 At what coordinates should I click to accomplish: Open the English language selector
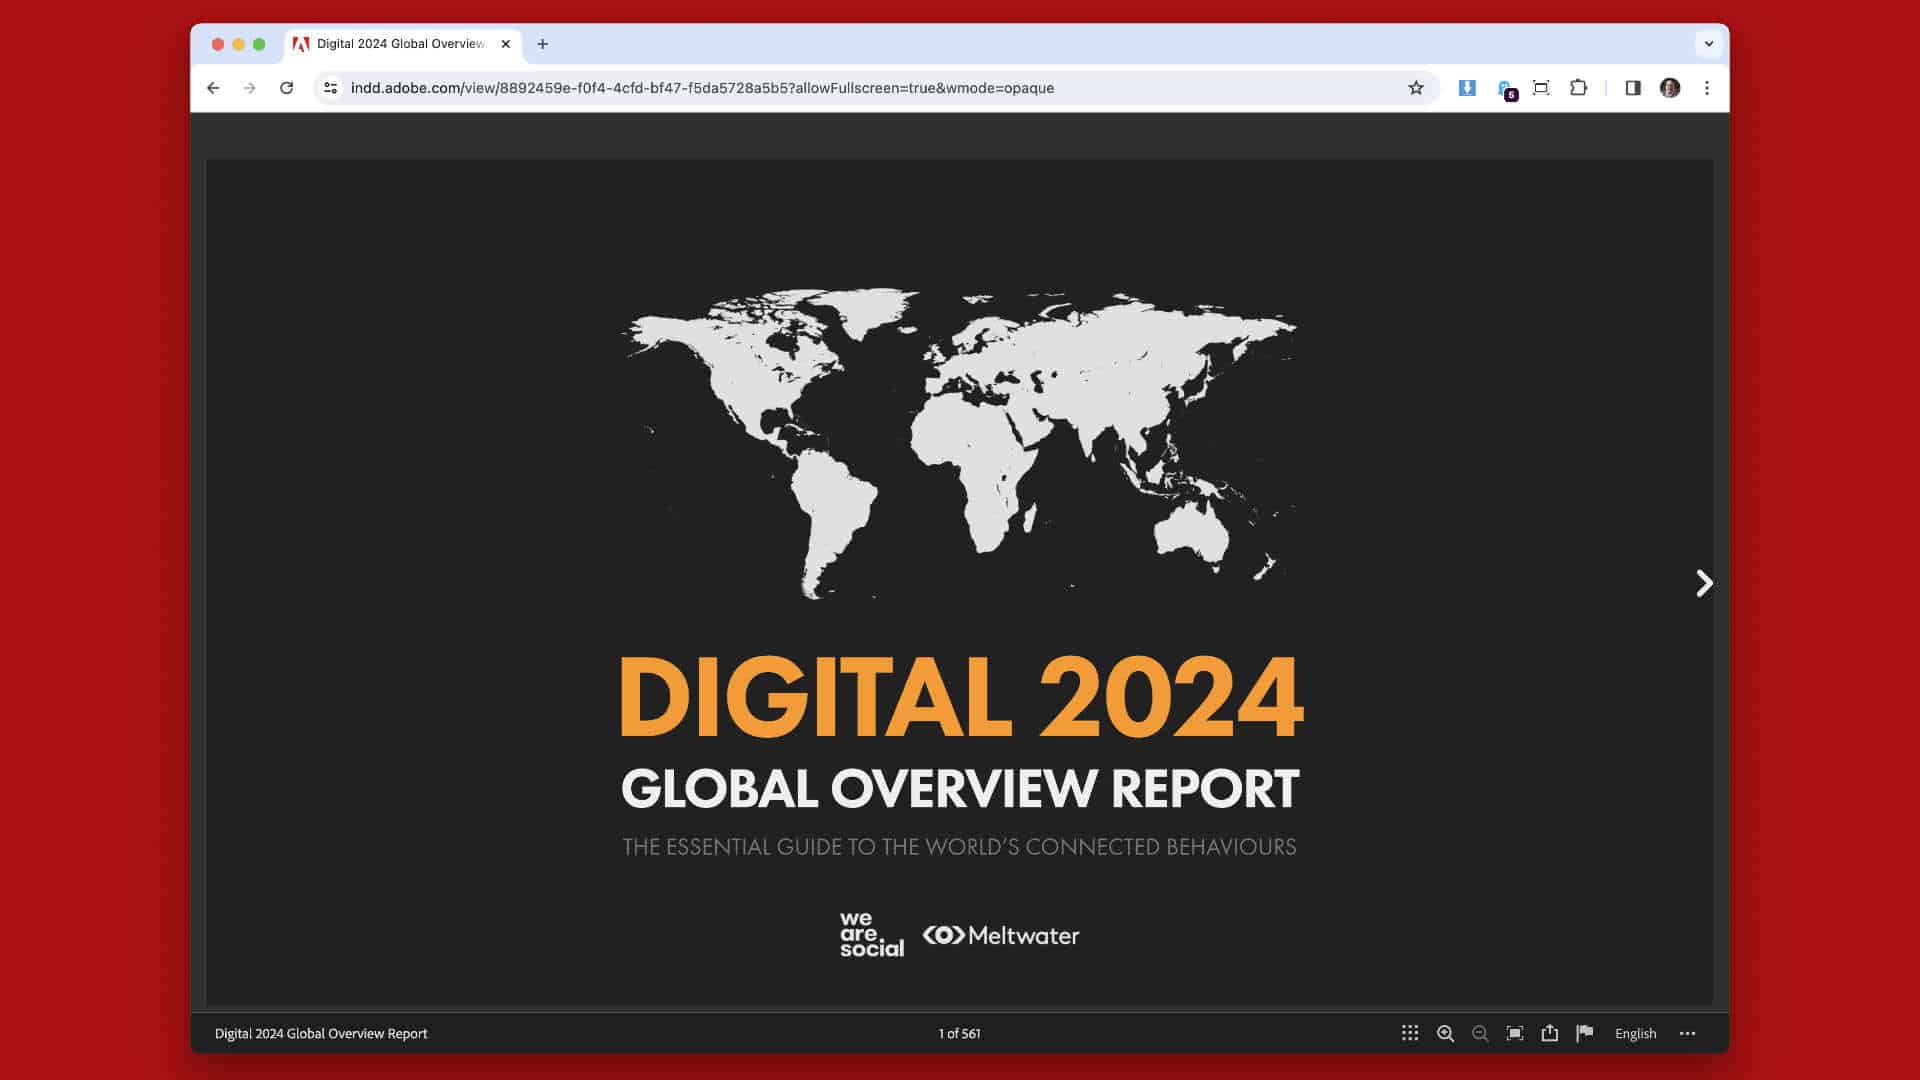point(1635,1033)
